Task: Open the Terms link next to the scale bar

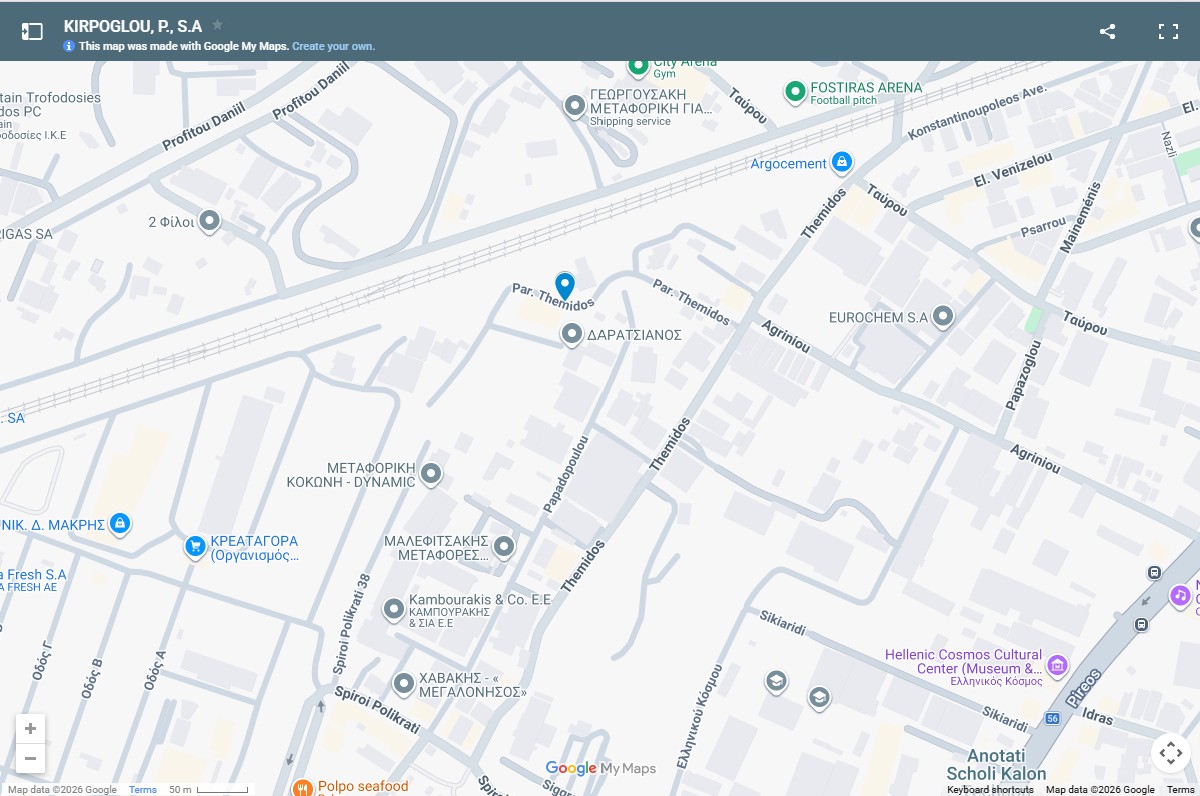Action: pyautogui.click(x=143, y=790)
